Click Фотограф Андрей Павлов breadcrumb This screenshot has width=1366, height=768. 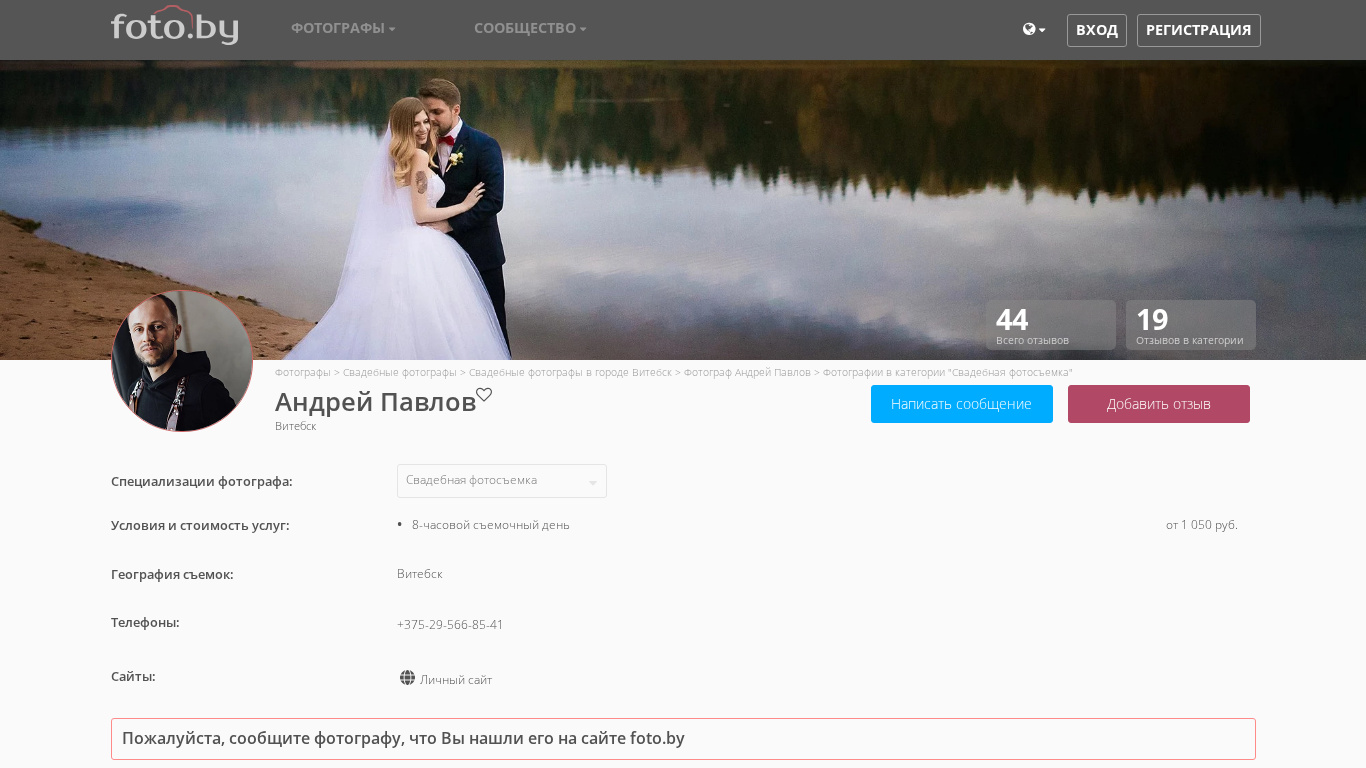click(x=747, y=372)
